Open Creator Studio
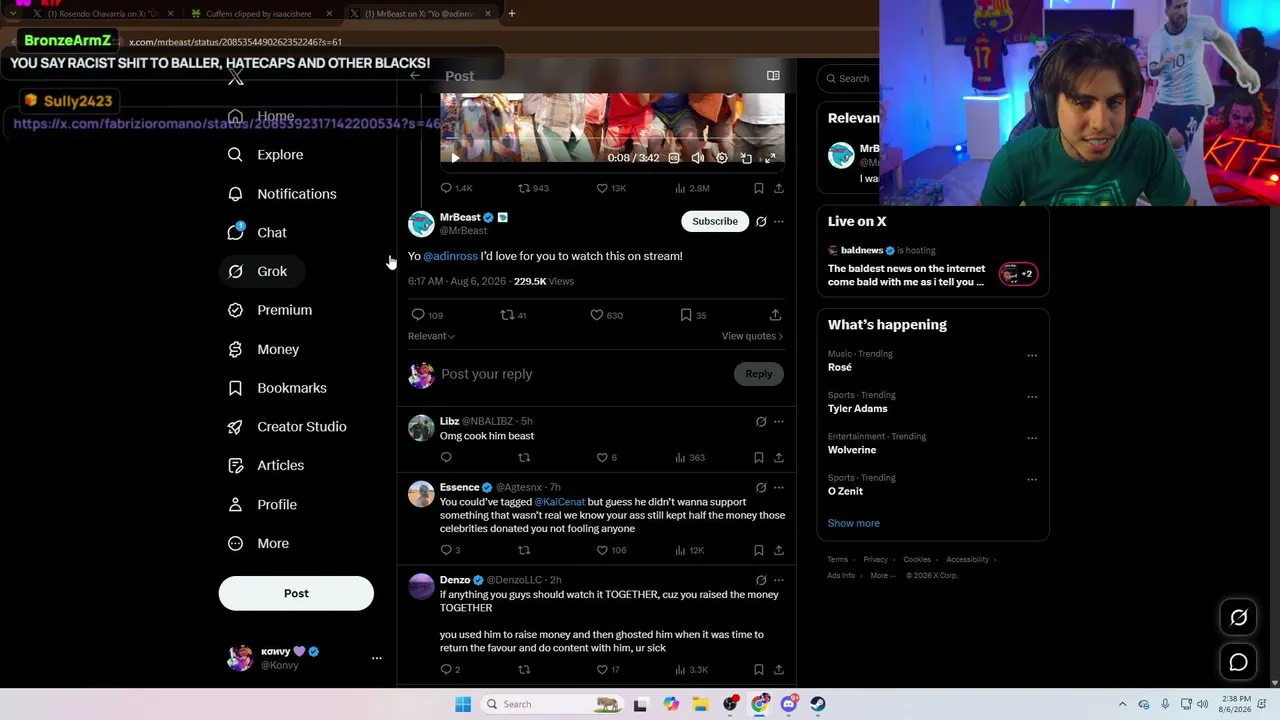Image resolution: width=1280 pixels, height=720 pixels. (x=287, y=427)
